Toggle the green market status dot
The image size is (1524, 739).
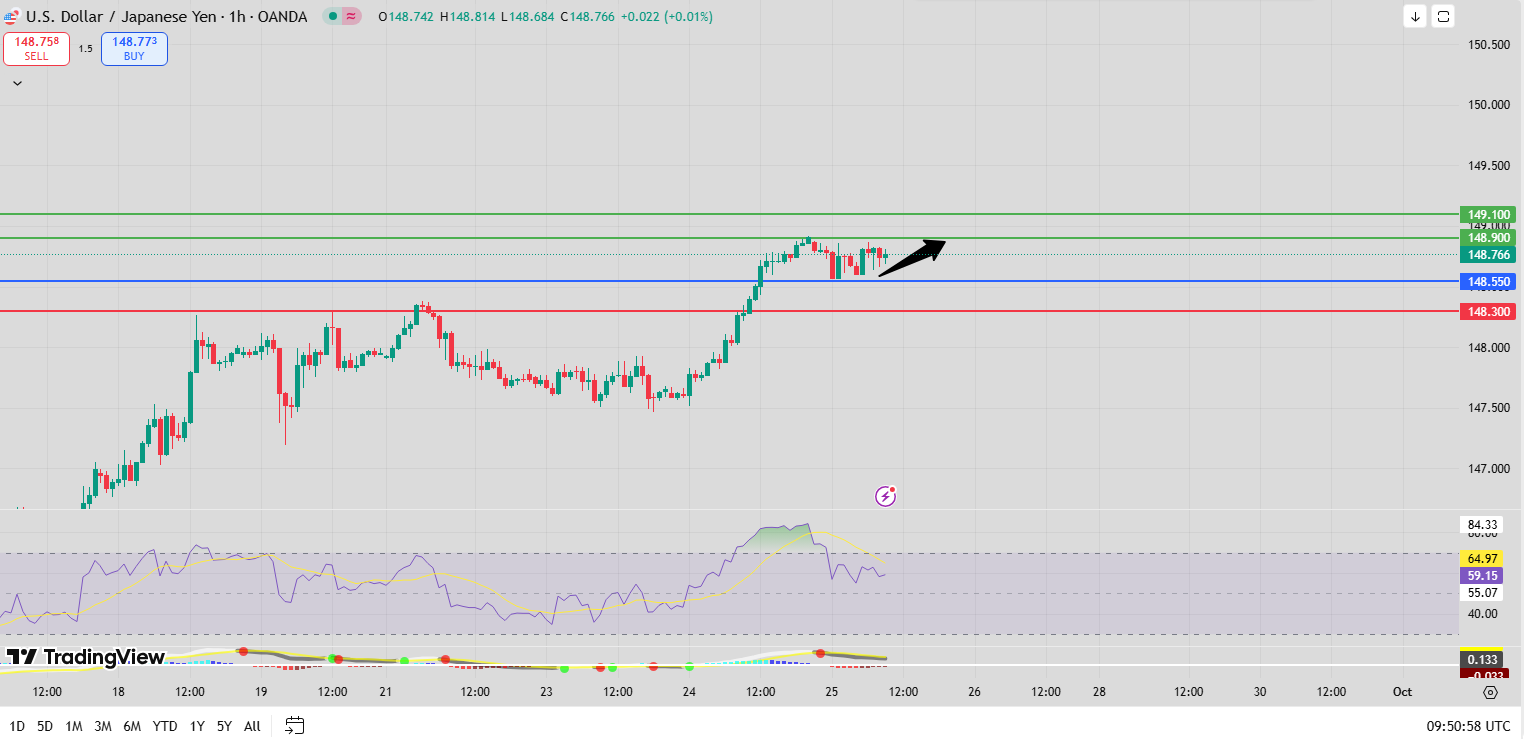coord(332,17)
